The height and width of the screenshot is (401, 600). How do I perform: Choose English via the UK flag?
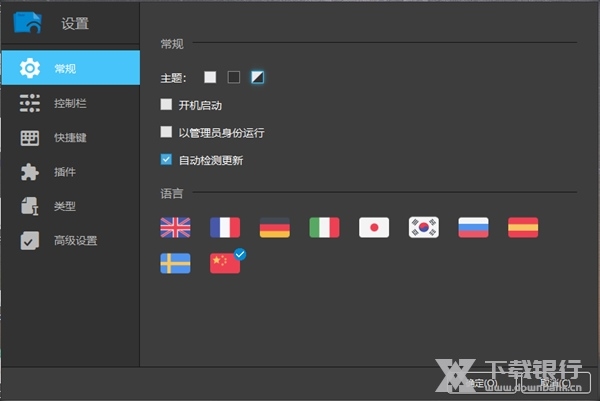175,227
